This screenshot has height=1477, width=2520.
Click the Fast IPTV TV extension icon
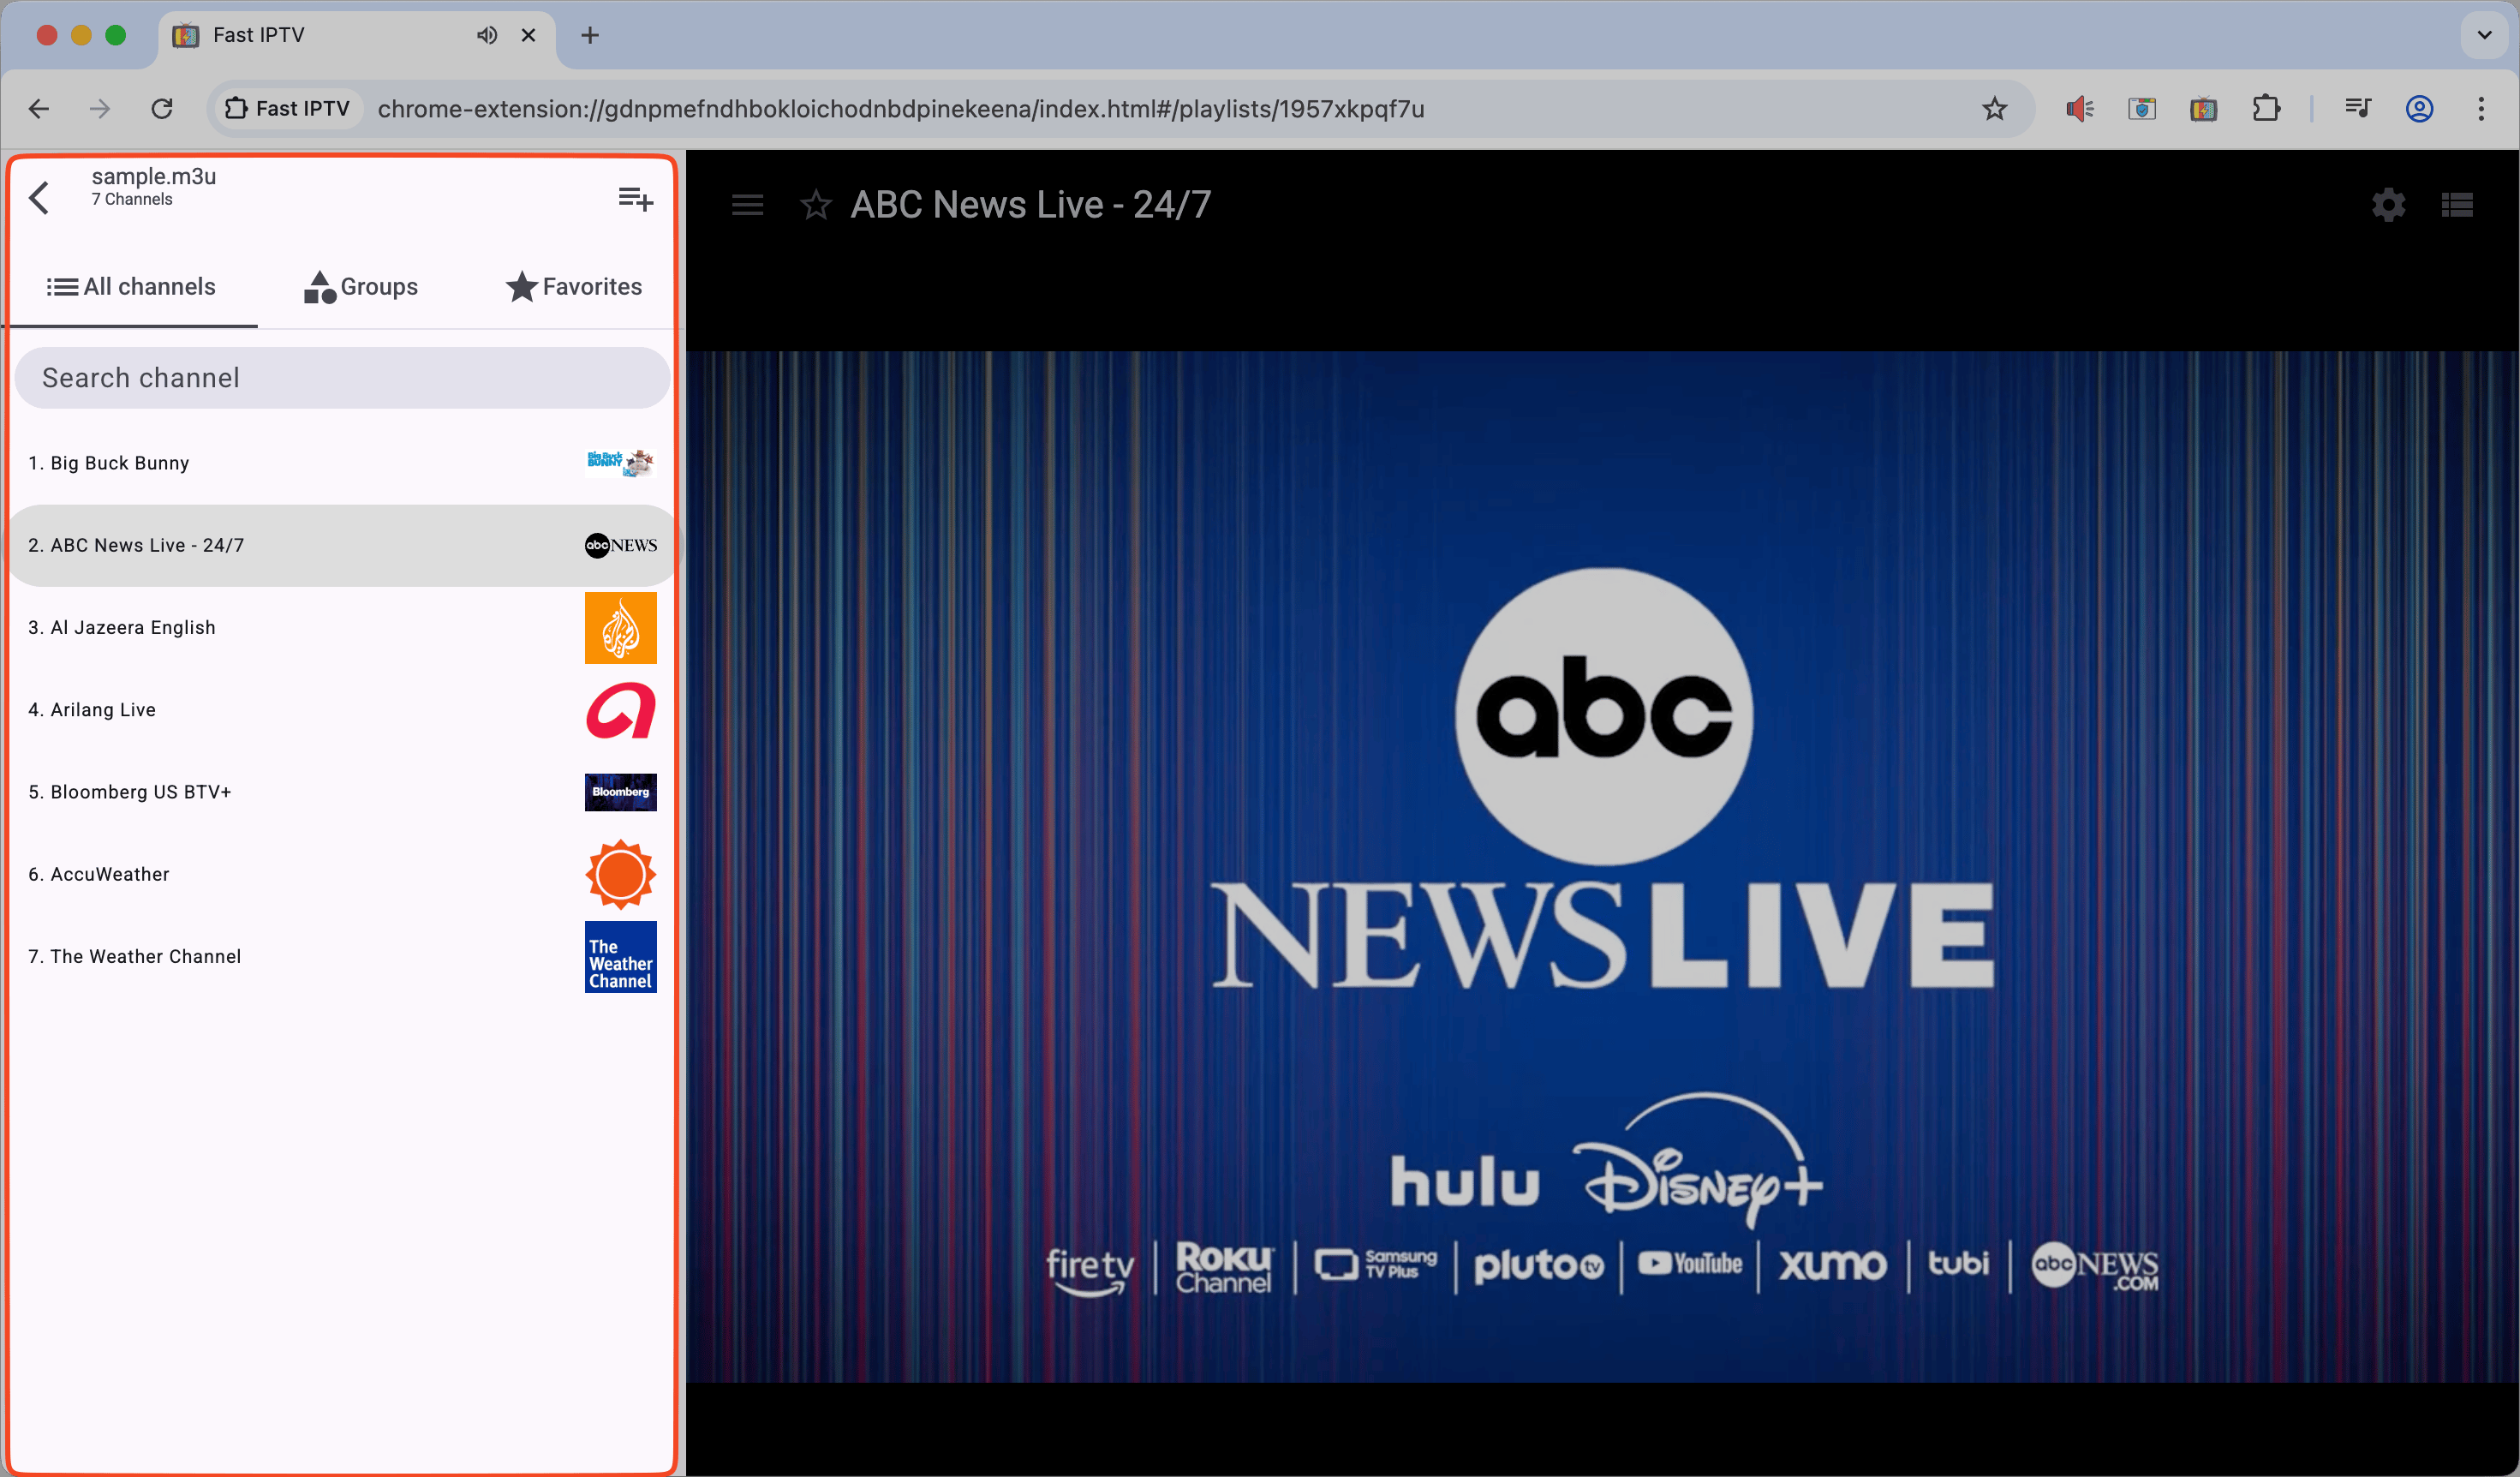click(x=2204, y=108)
